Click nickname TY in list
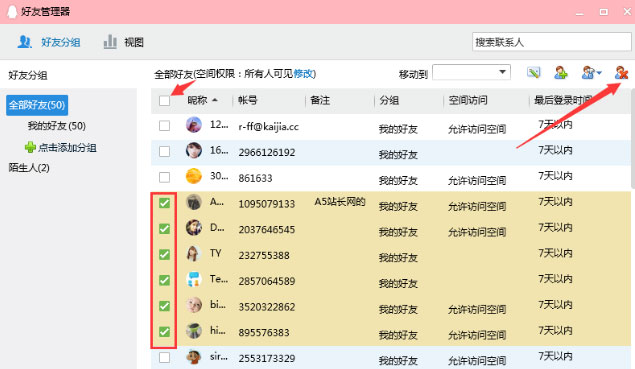The image size is (635, 369). 215,253
